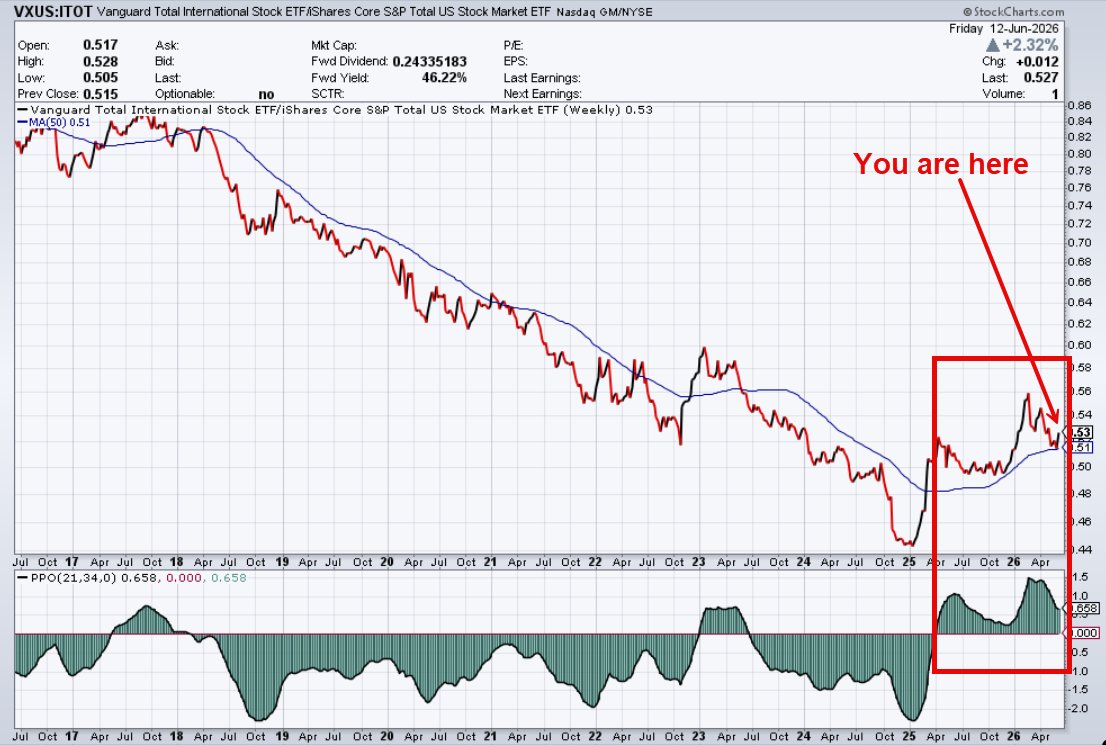Select the Prev Close value 0.515
This screenshot has width=1106, height=745.
click(x=100, y=94)
